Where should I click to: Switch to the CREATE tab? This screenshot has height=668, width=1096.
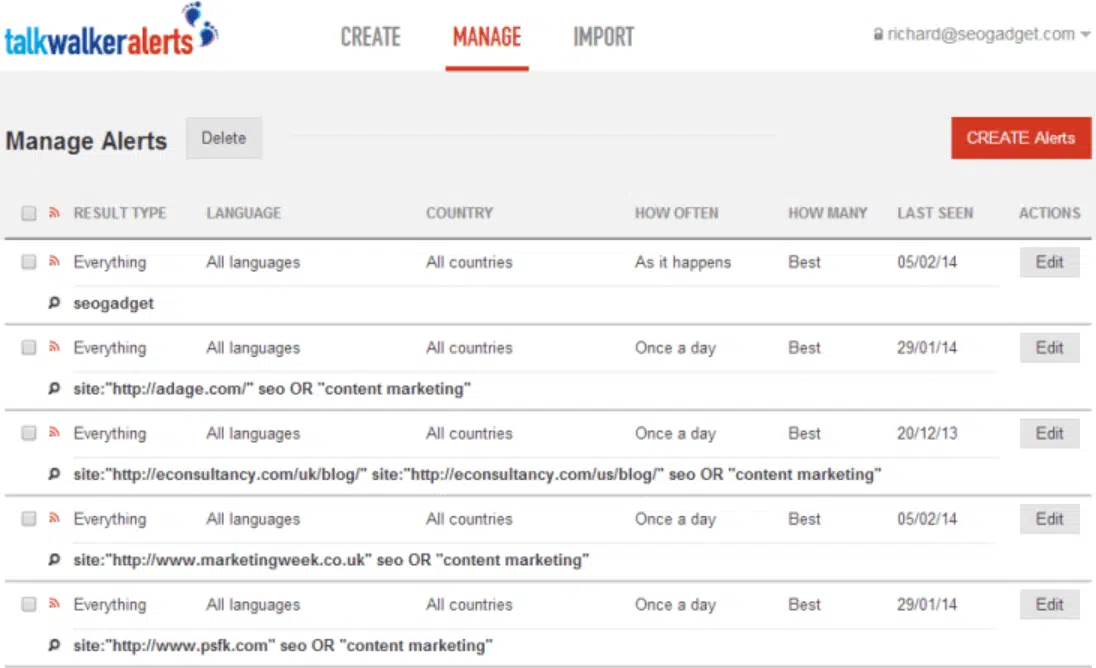pyautogui.click(x=370, y=38)
